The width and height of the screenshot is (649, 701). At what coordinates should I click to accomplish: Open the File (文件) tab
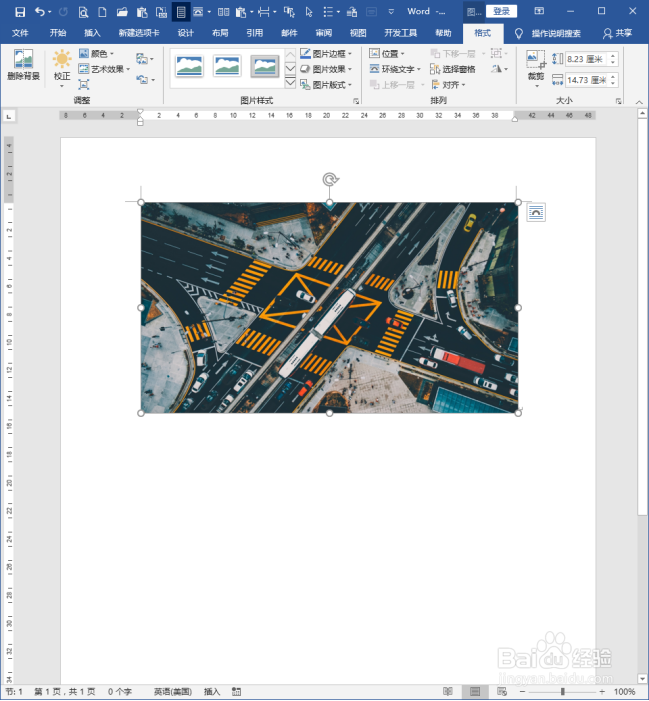pyautogui.click(x=20, y=33)
